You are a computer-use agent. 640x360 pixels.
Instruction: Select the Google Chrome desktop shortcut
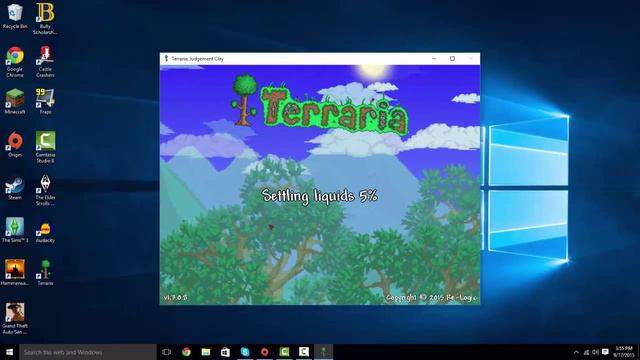tap(15, 62)
